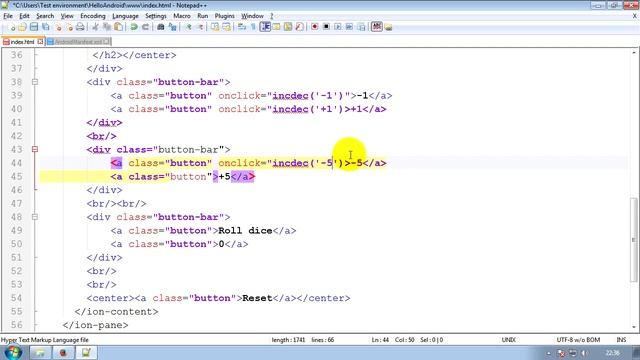This screenshot has width=640, height=360.
Task: Save the current file using the Save icon
Action: click(34, 27)
